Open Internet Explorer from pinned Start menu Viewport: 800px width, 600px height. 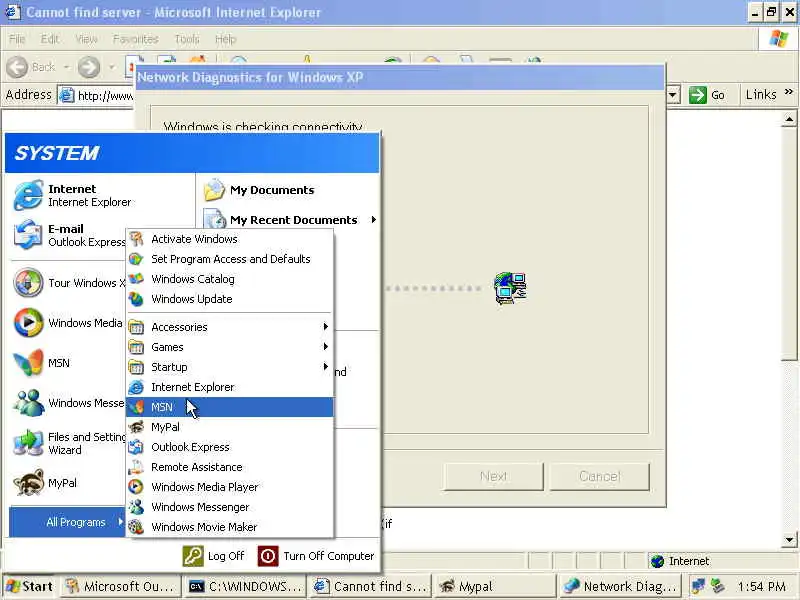coord(73,195)
